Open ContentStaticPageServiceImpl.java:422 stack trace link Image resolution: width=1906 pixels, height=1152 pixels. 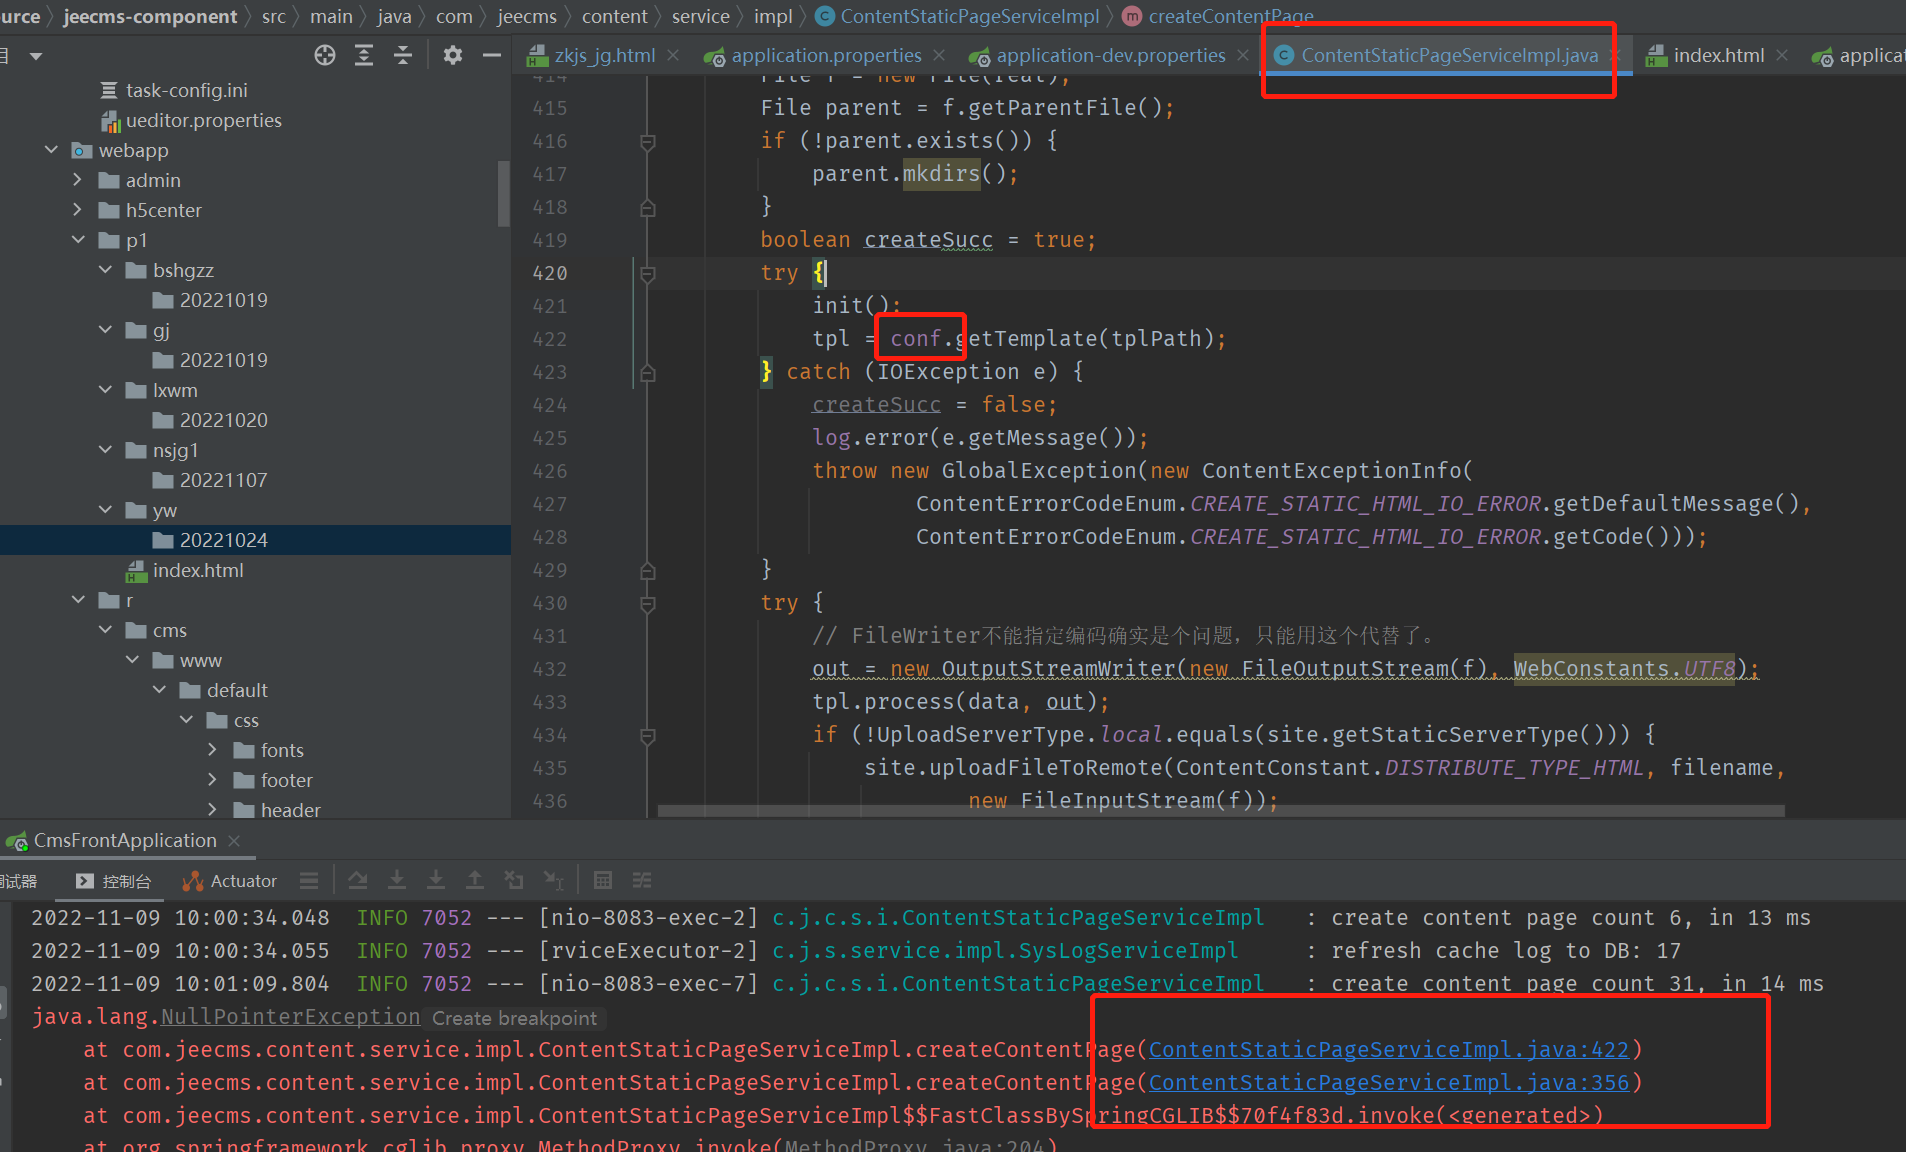point(1388,1050)
